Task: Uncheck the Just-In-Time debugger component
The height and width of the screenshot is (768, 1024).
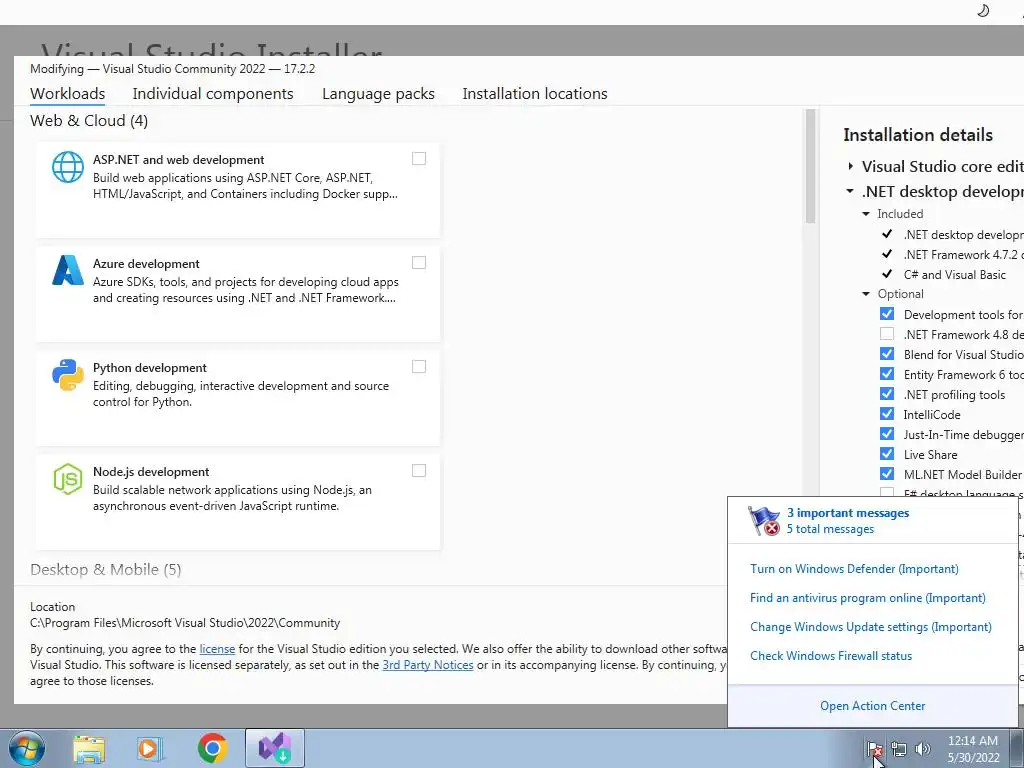Action: (x=887, y=434)
